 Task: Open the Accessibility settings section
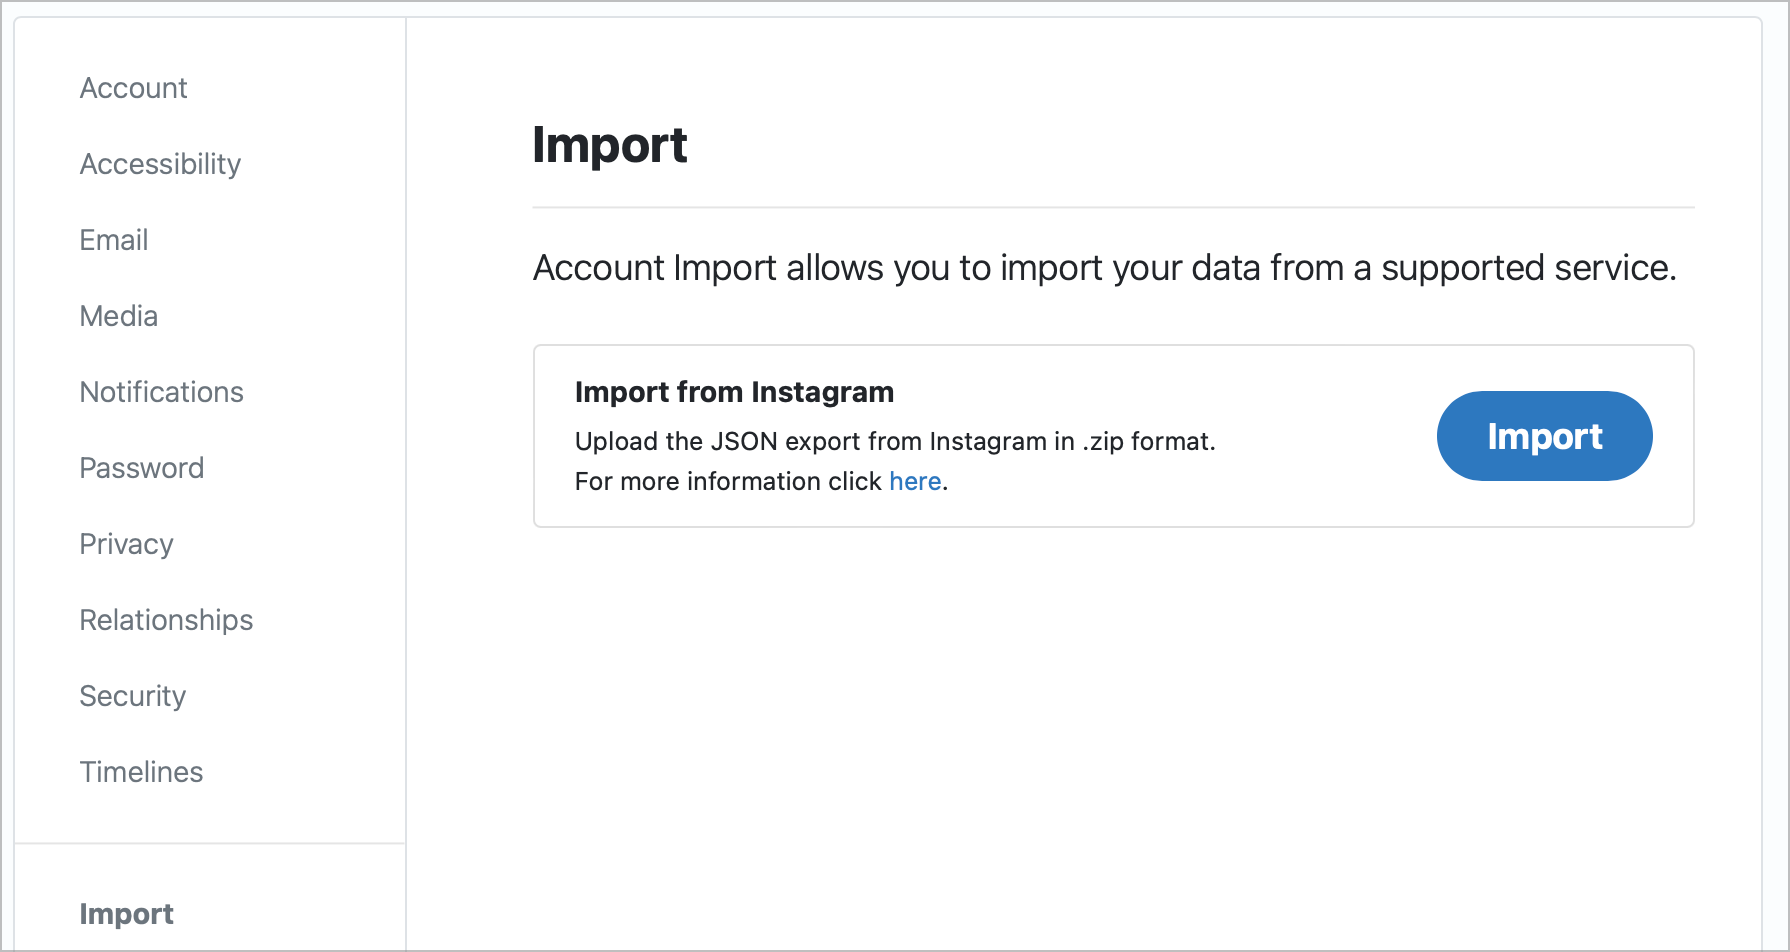[x=160, y=164]
